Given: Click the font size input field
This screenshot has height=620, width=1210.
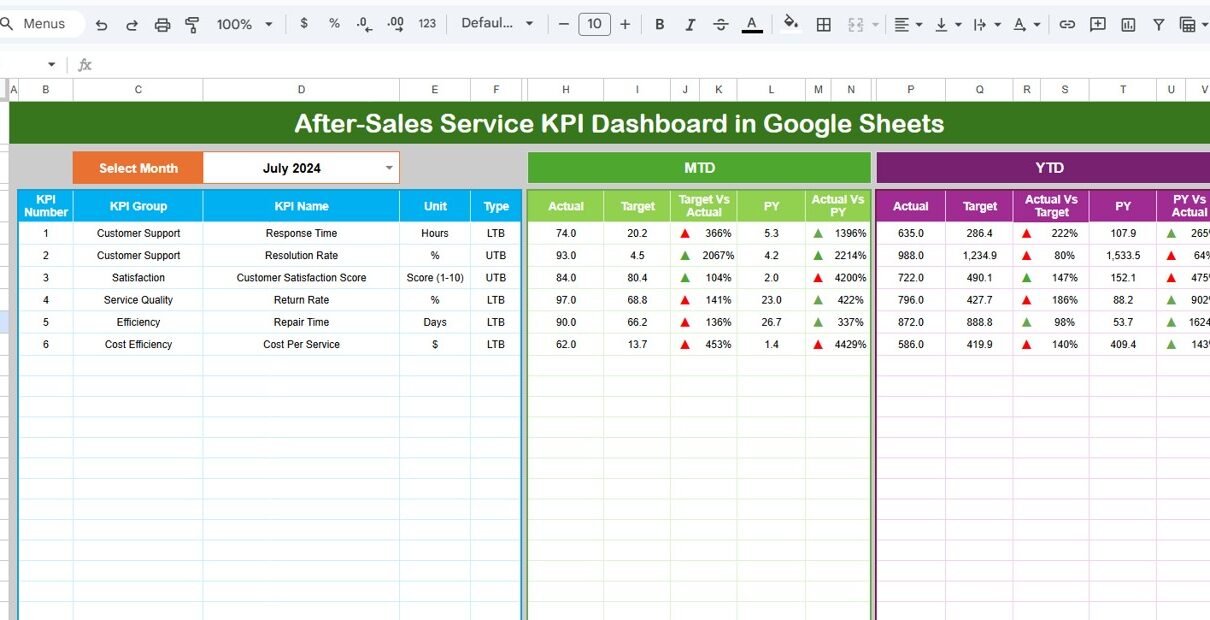Looking at the screenshot, I should point(594,24).
